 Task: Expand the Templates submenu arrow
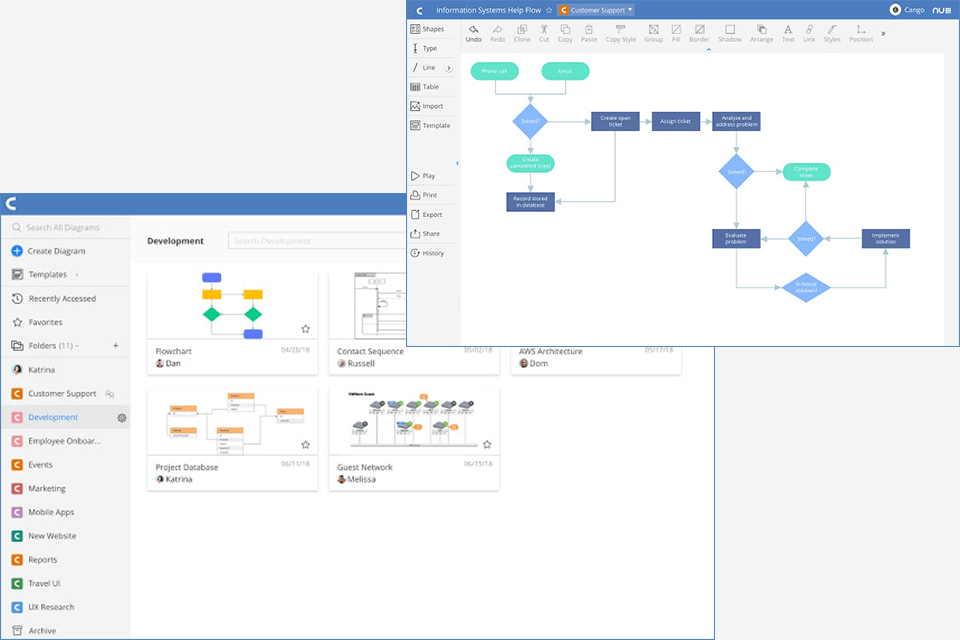click(x=77, y=275)
